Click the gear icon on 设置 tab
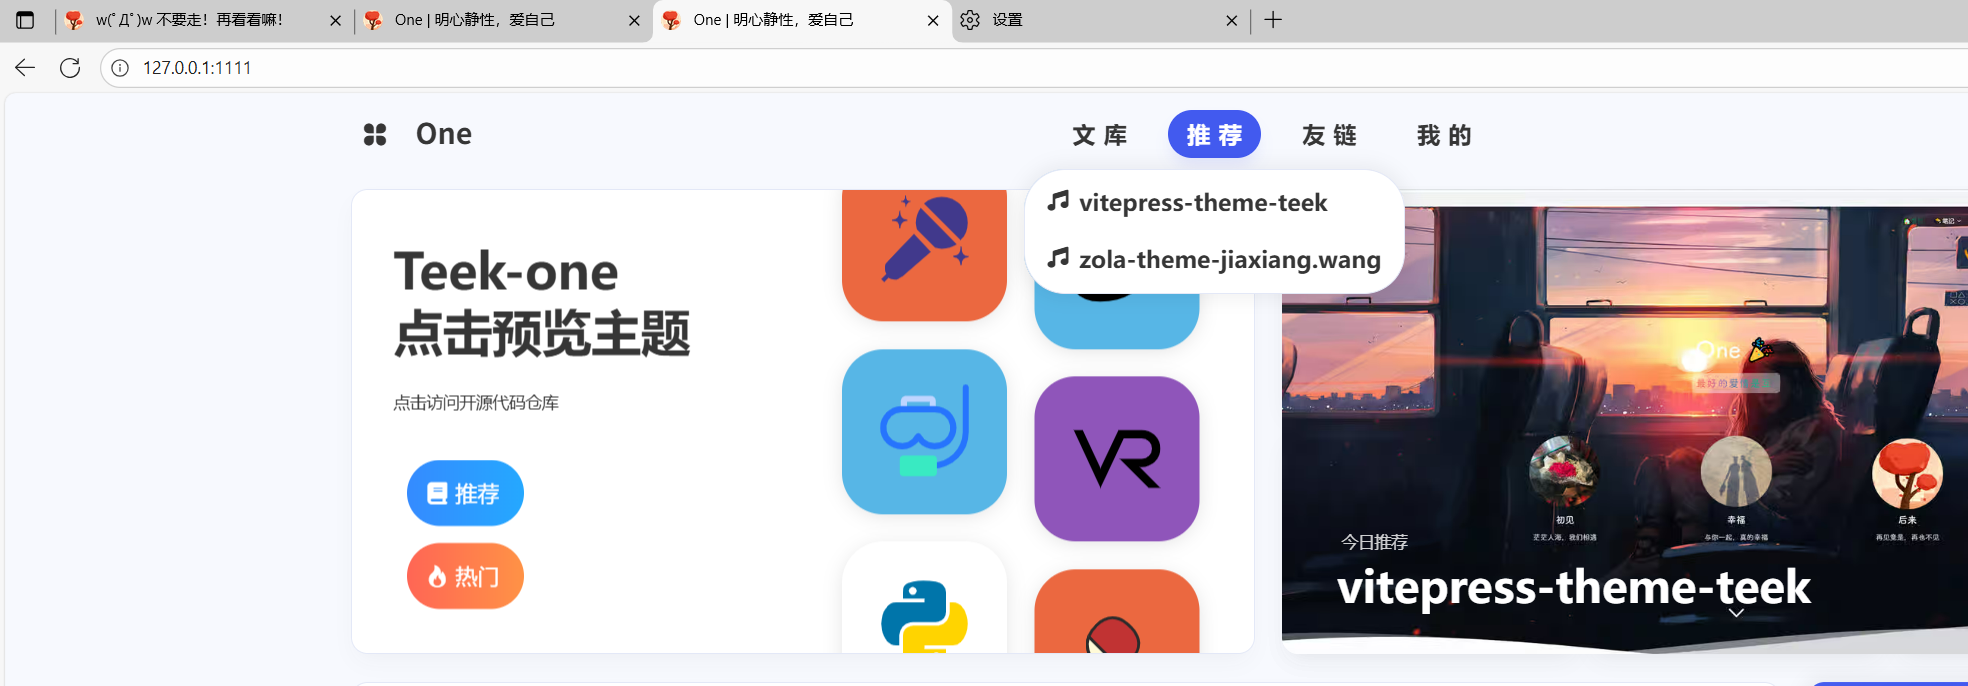The width and height of the screenshot is (1968, 686). [970, 20]
